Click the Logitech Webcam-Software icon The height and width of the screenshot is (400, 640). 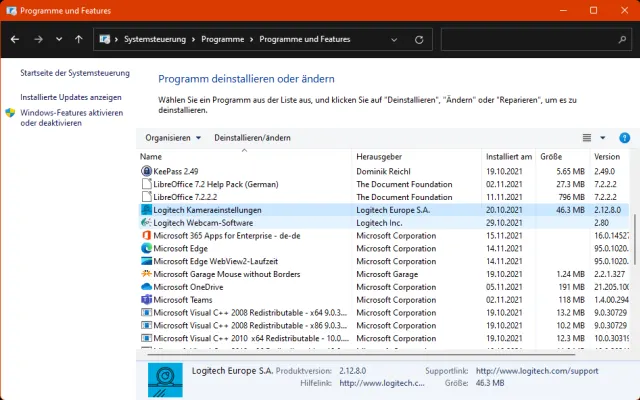[x=146, y=222]
